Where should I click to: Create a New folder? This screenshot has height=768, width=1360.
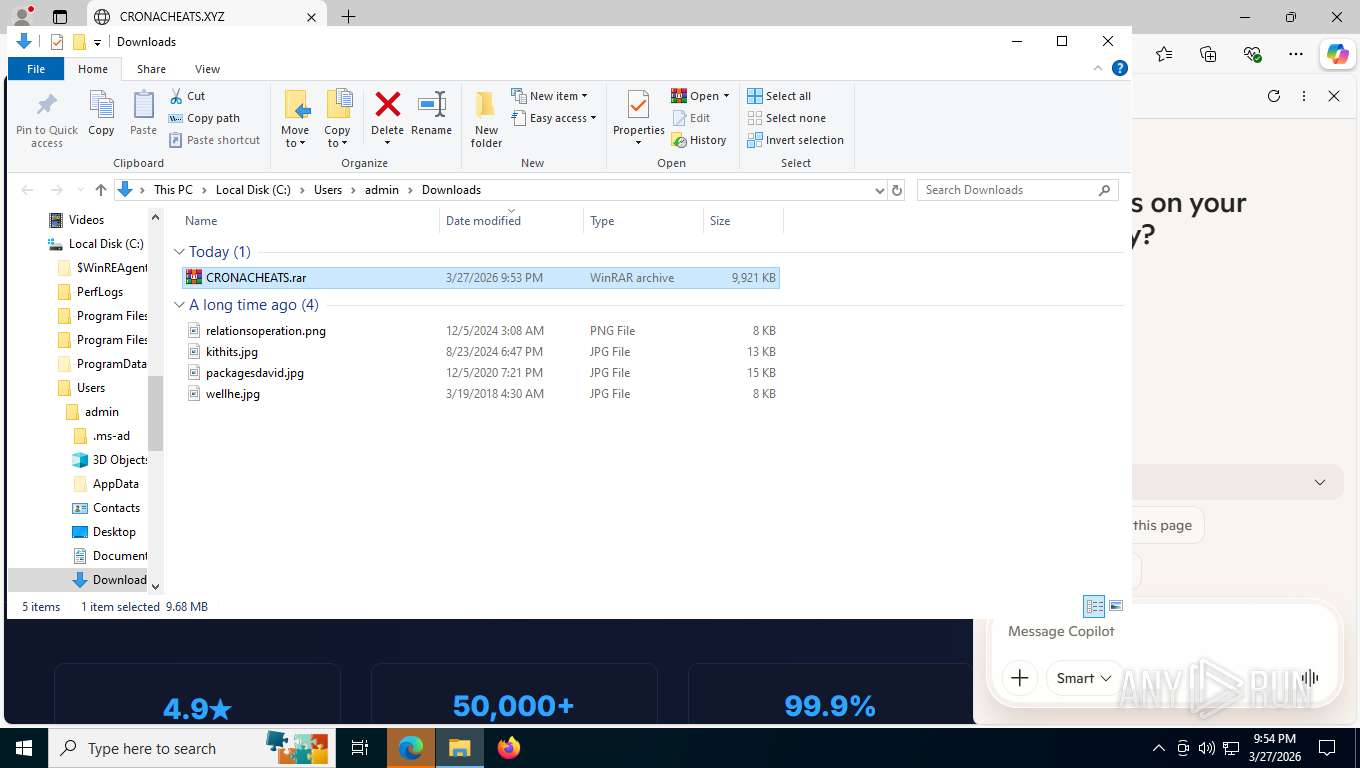(486, 119)
